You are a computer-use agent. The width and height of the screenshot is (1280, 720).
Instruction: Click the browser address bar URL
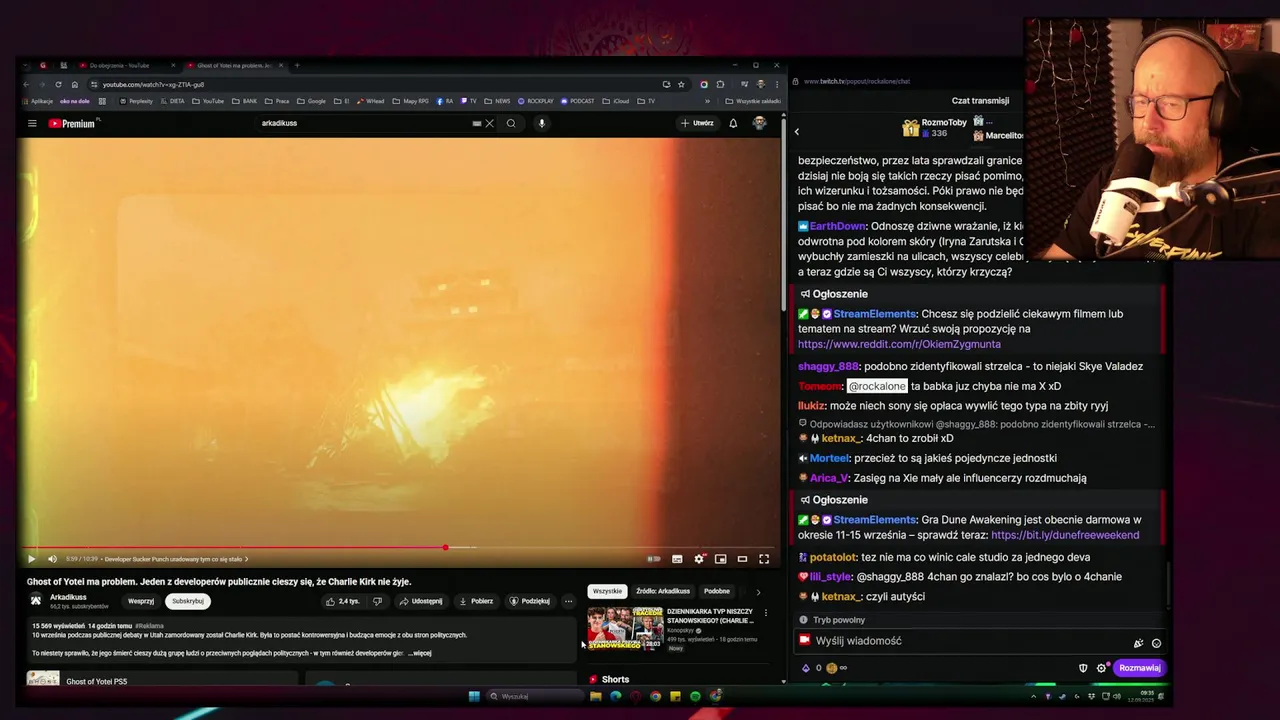tap(153, 85)
